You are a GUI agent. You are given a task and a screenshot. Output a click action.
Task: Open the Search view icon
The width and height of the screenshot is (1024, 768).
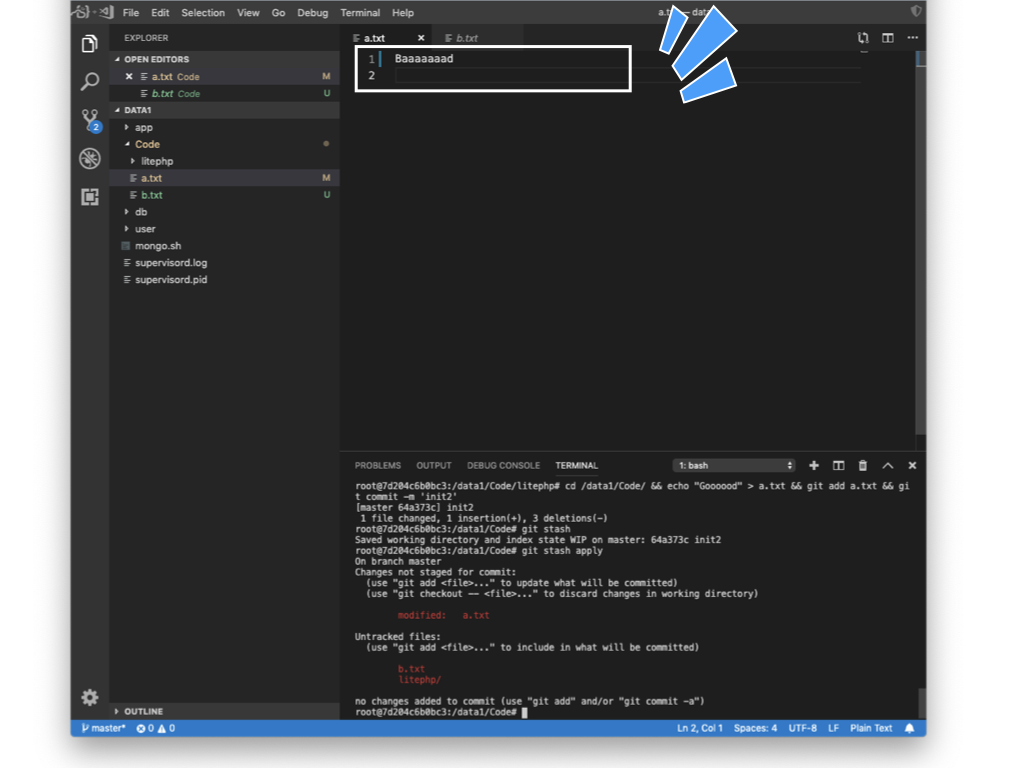(x=90, y=82)
